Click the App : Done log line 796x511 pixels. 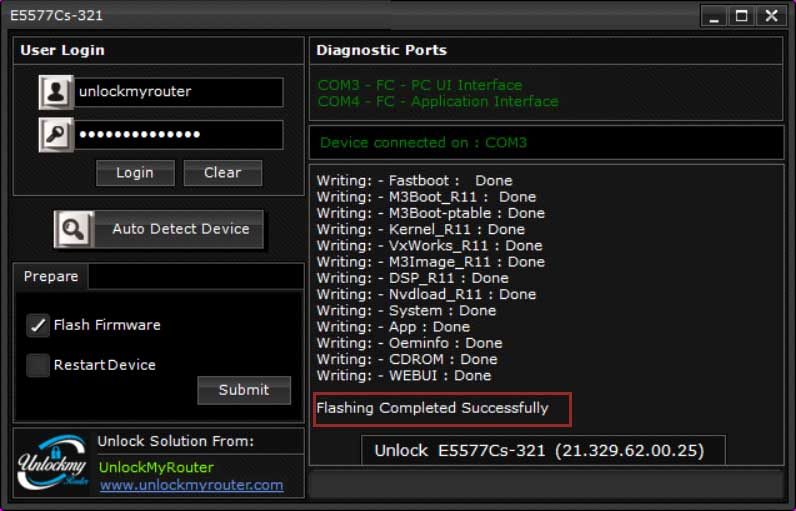(393, 327)
